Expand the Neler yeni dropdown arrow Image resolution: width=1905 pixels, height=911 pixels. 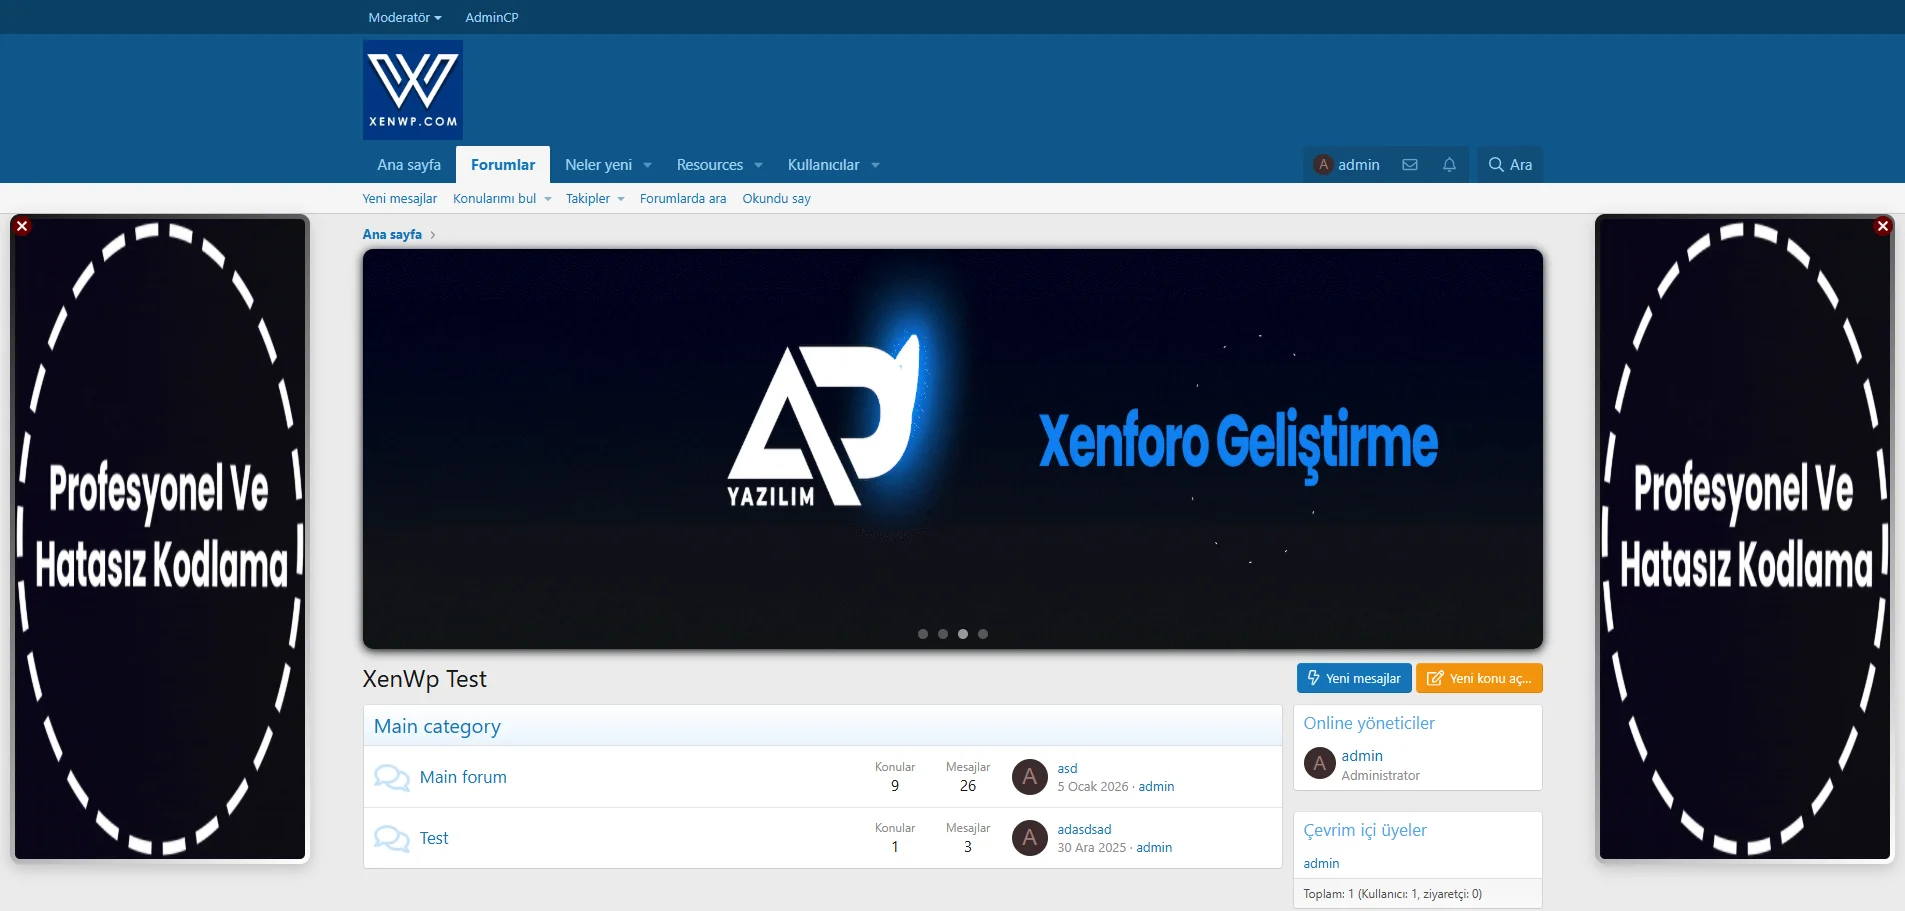point(648,165)
